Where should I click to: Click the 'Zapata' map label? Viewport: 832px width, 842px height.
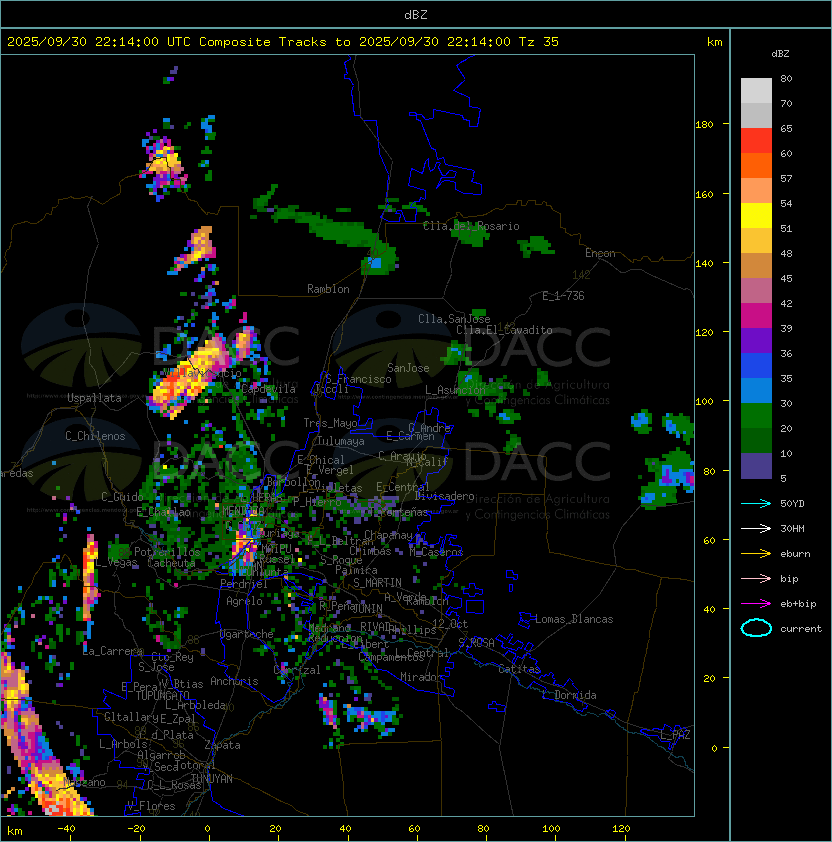[x=222, y=745]
